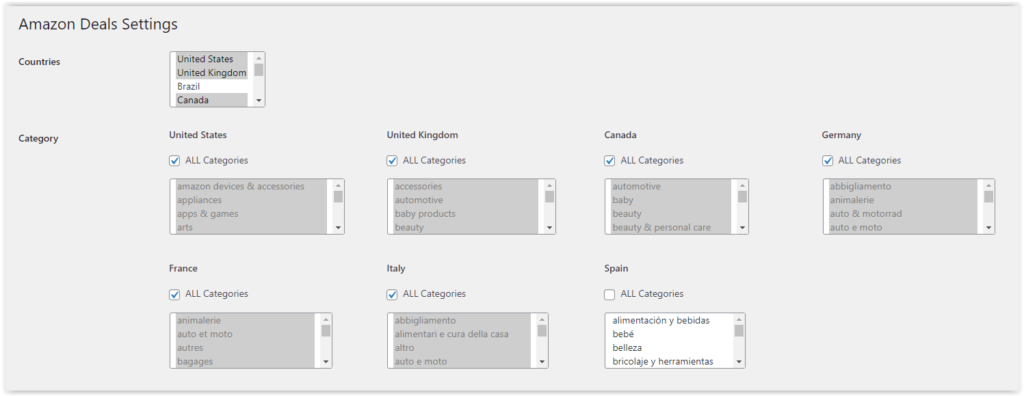Image resolution: width=1024 pixels, height=396 pixels.
Task: Check ALL Categories for Spain
Action: coord(609,295)
